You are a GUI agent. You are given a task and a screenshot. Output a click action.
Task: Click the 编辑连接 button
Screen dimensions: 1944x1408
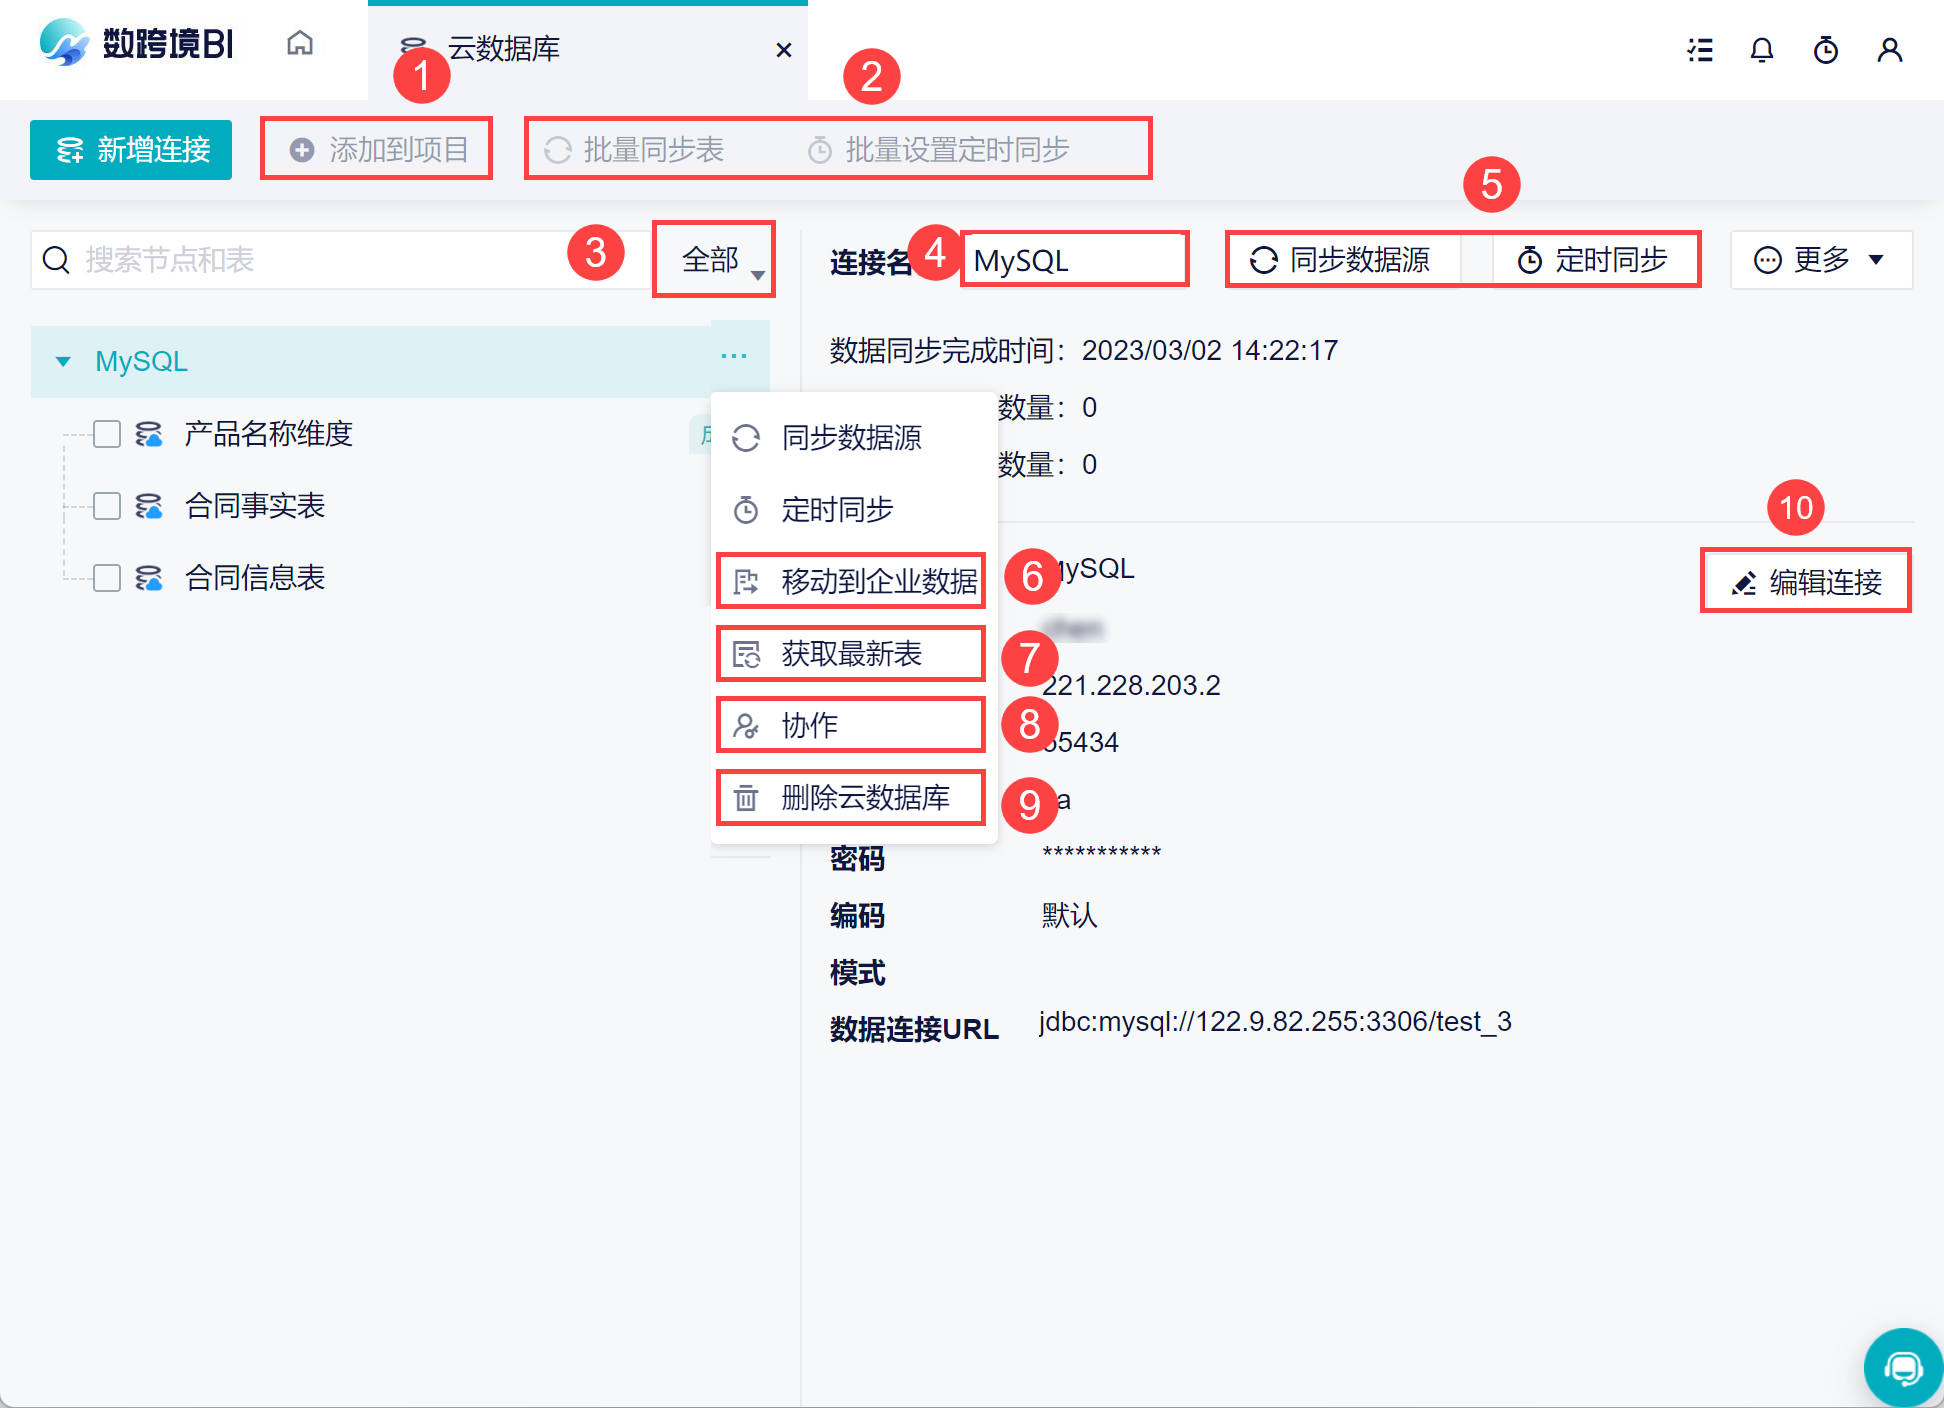(1806, 581)
